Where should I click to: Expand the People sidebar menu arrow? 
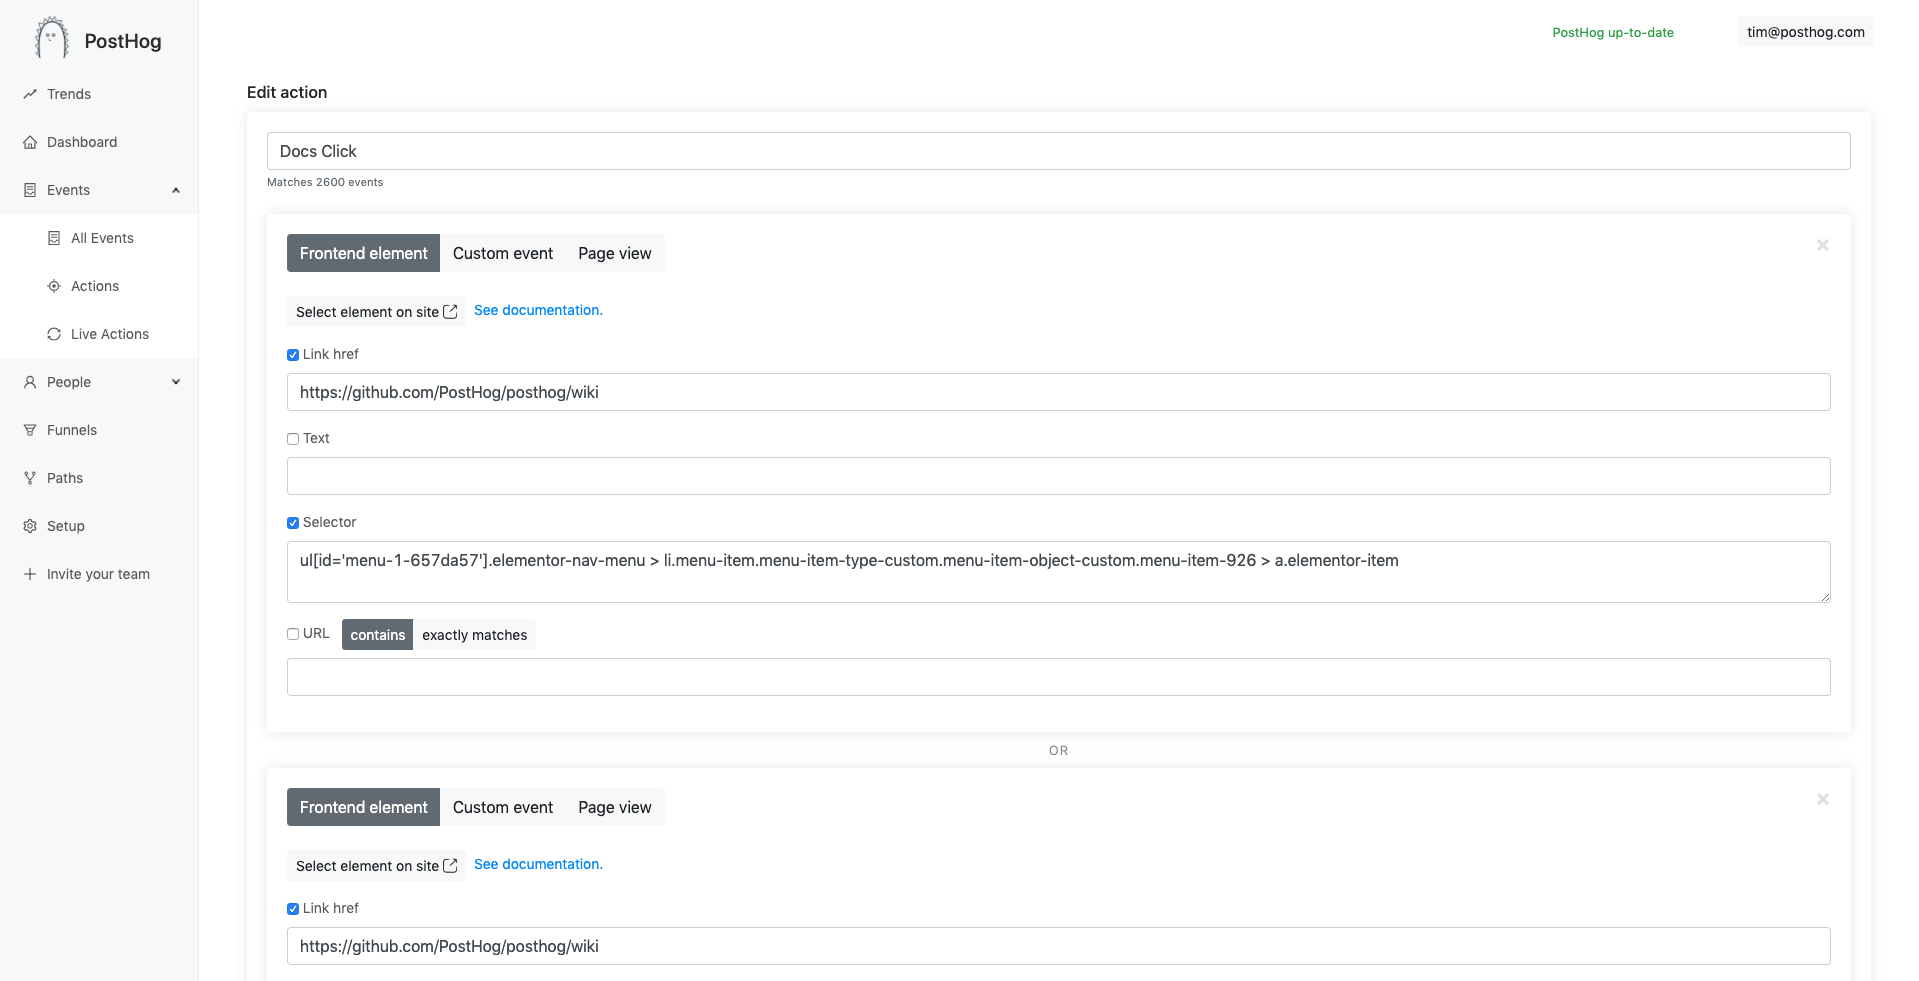176,382
